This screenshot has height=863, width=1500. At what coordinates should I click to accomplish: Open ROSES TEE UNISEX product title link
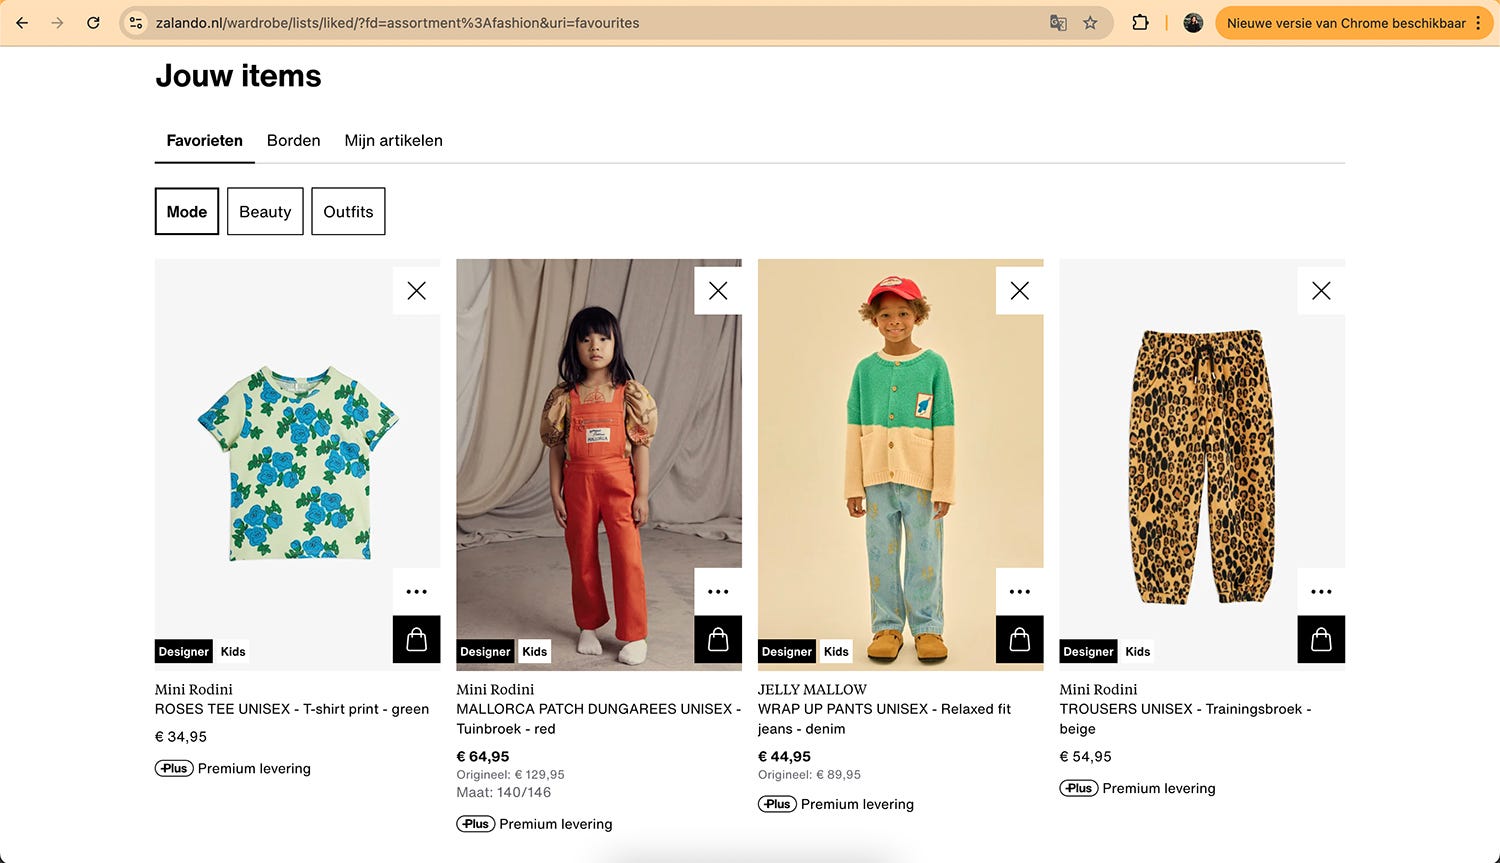click(292, 709)
